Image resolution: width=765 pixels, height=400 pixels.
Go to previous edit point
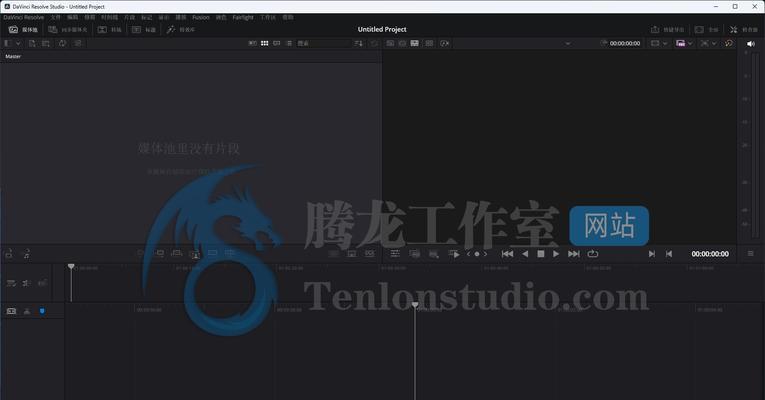point(669,254)
